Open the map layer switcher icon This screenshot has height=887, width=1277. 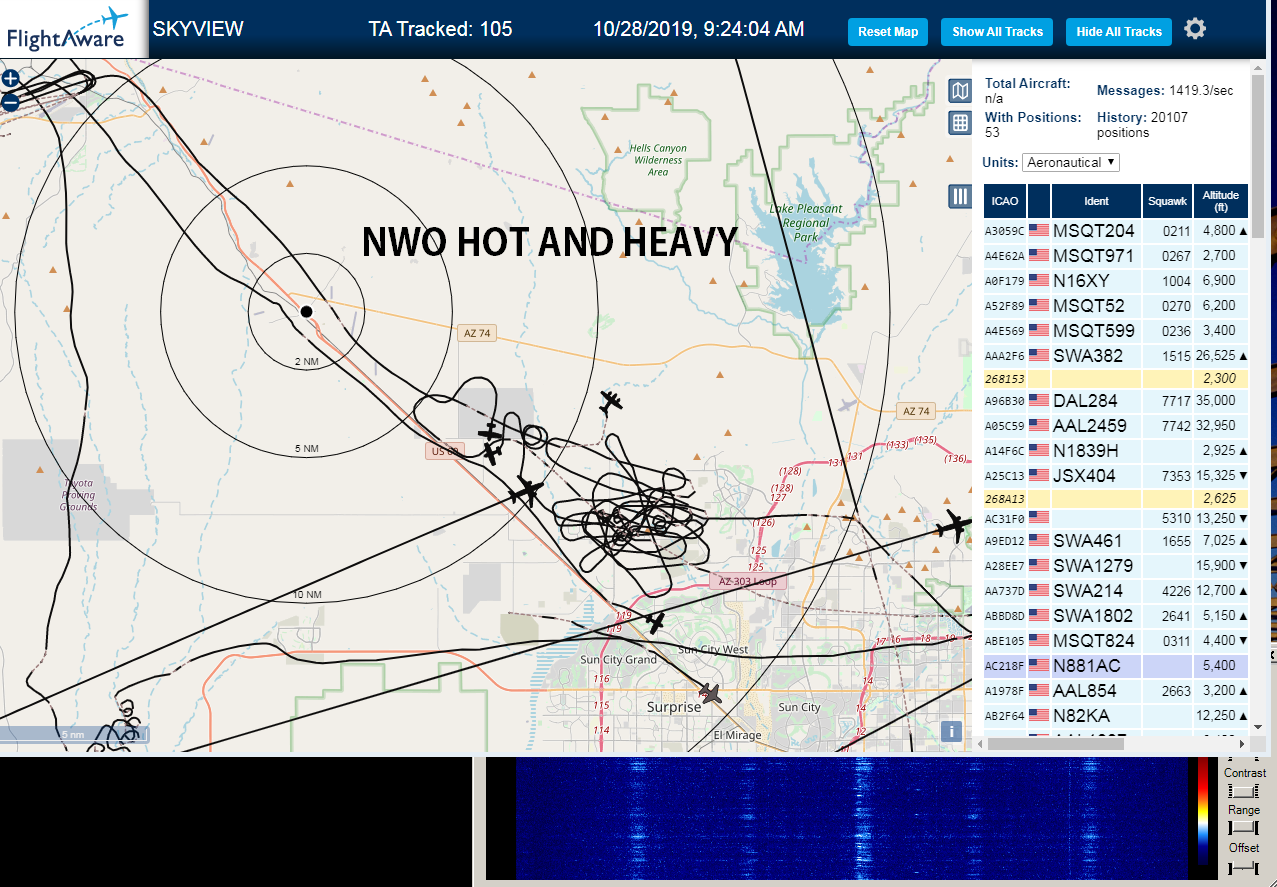(960, 92)
